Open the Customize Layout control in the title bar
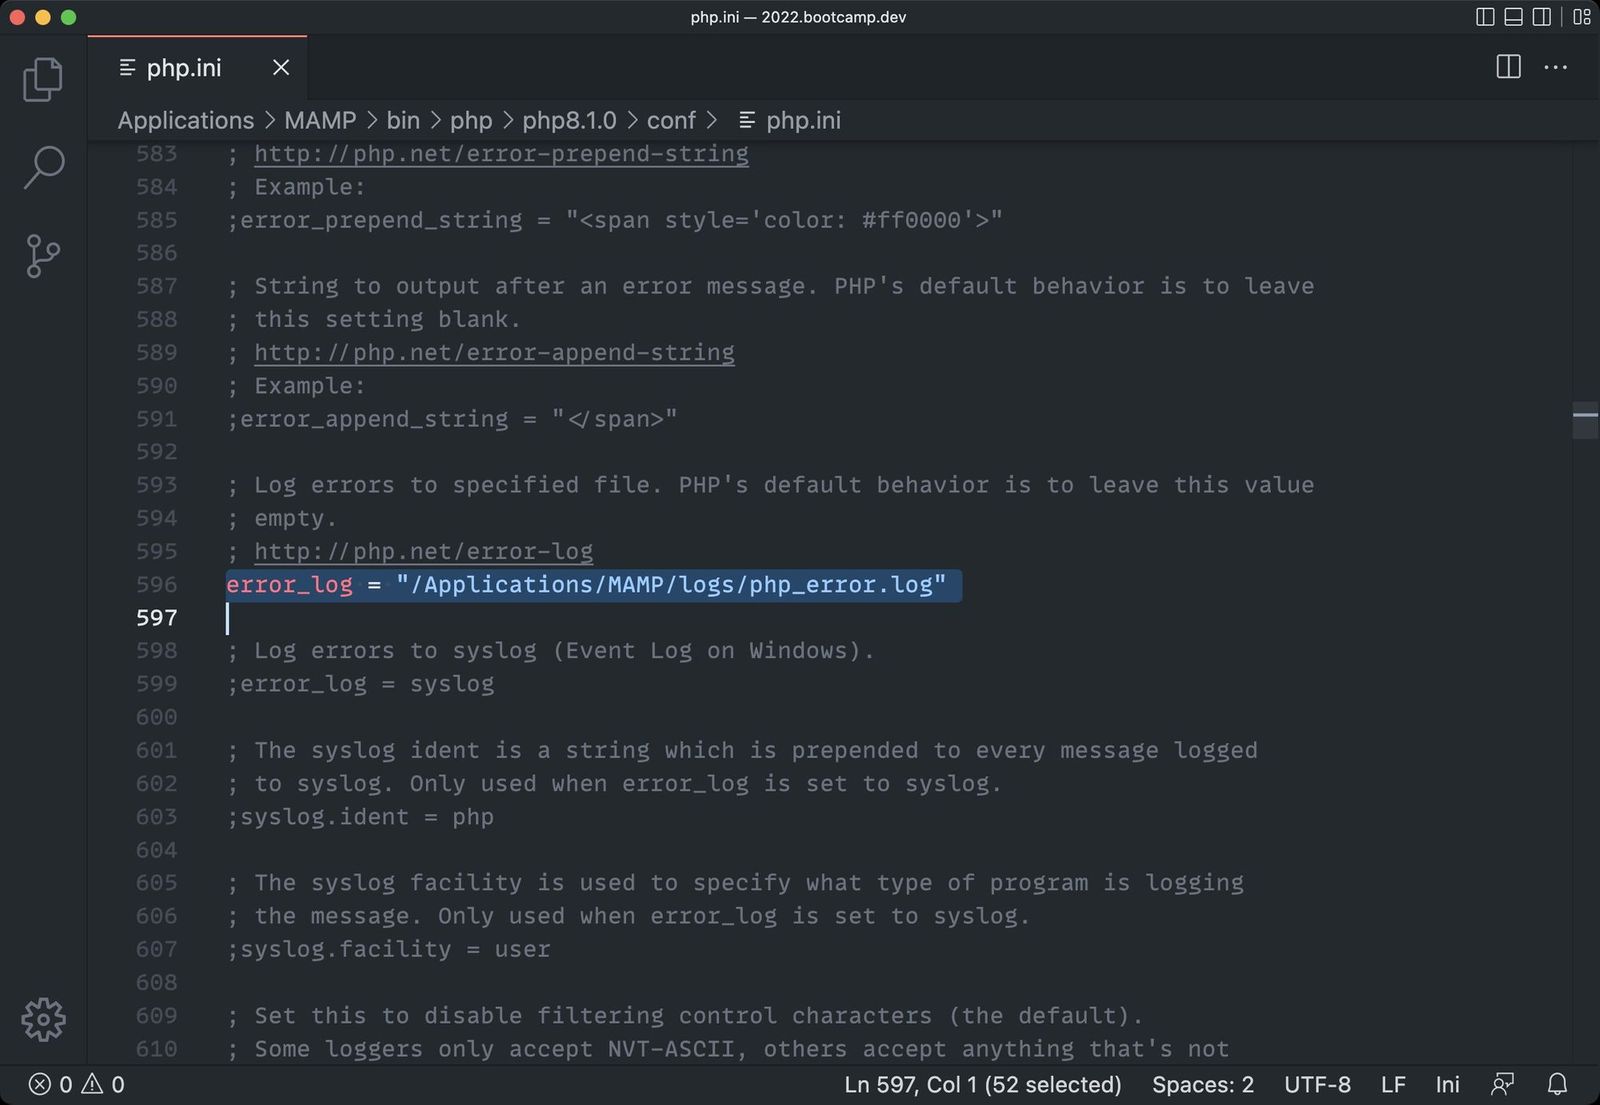 1581,16
